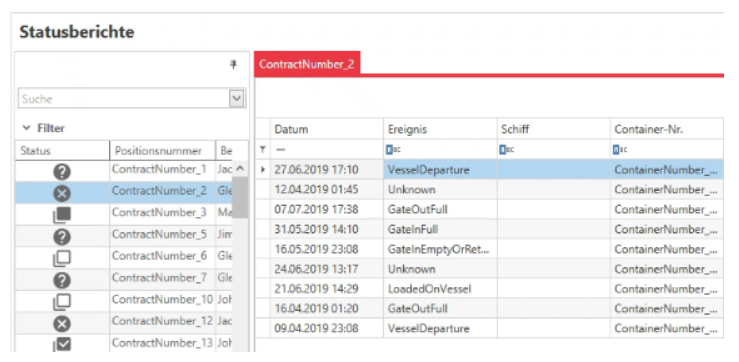Open the Suche dropdown arrow

(237, 99)
